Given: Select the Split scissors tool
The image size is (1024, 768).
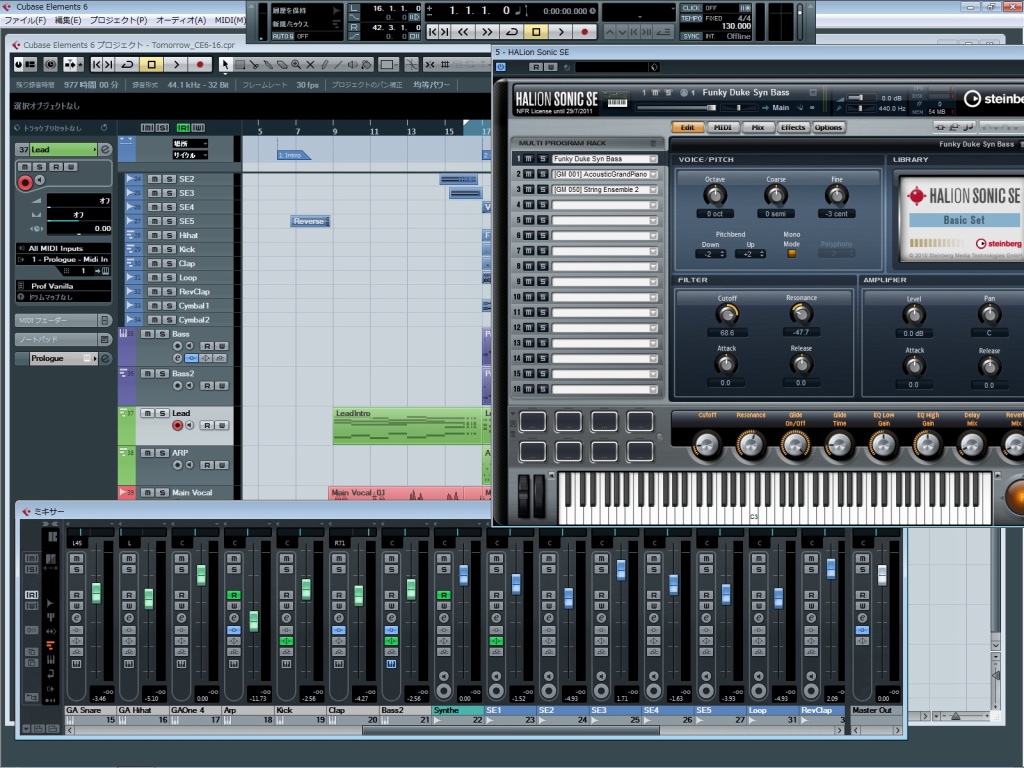Looking at the screenshot, I should (254, 65).
